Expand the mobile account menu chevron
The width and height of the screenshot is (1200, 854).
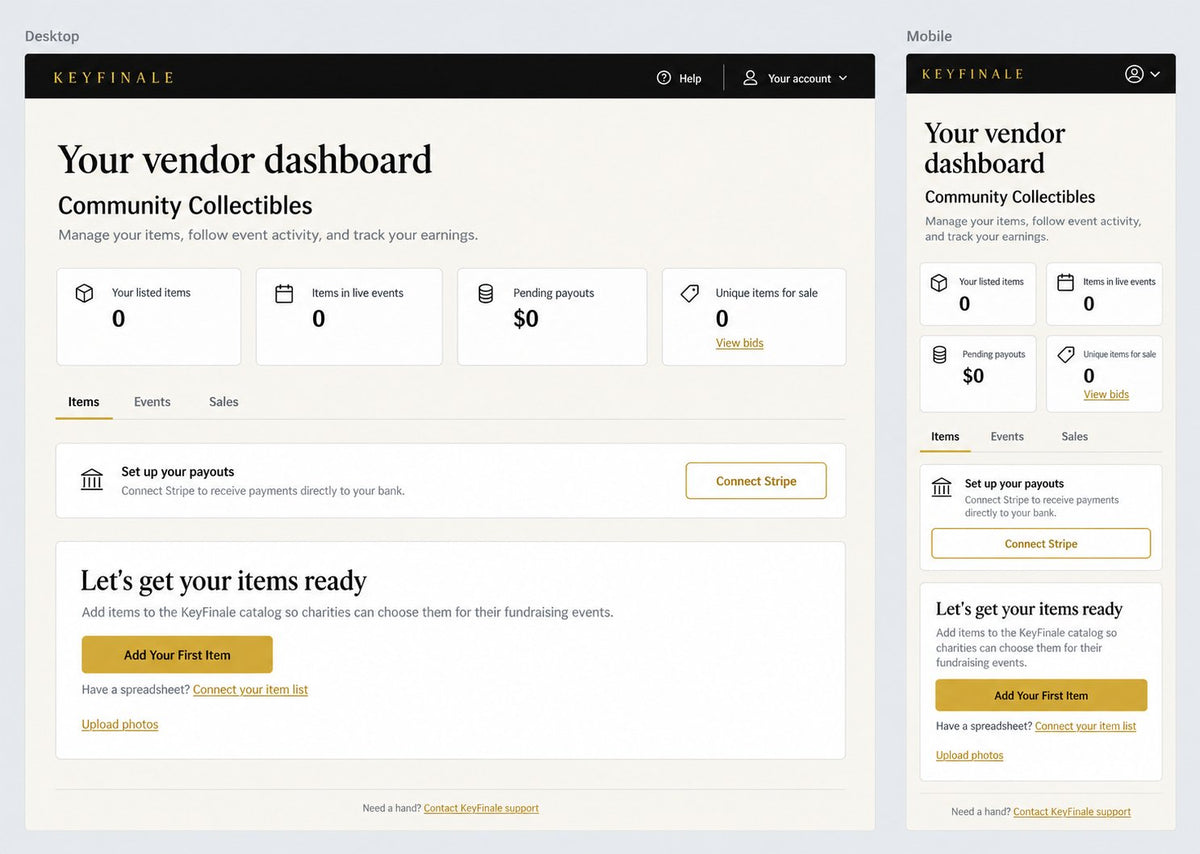tap(1155, 74)
